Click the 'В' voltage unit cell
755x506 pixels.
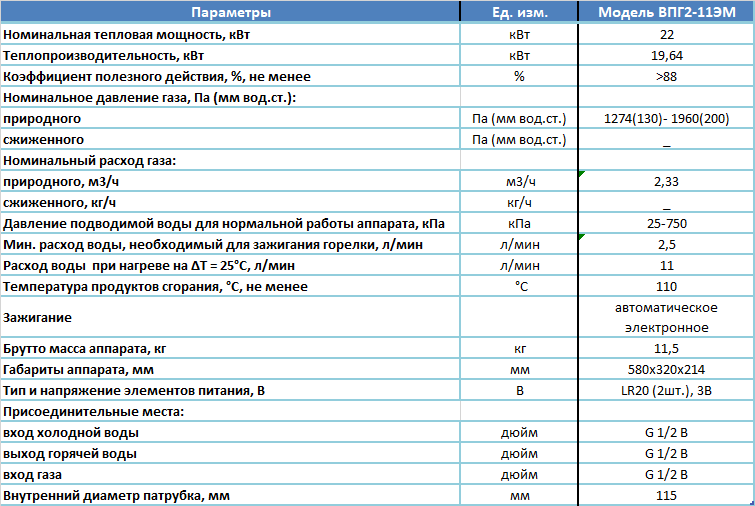coord(520,390)
